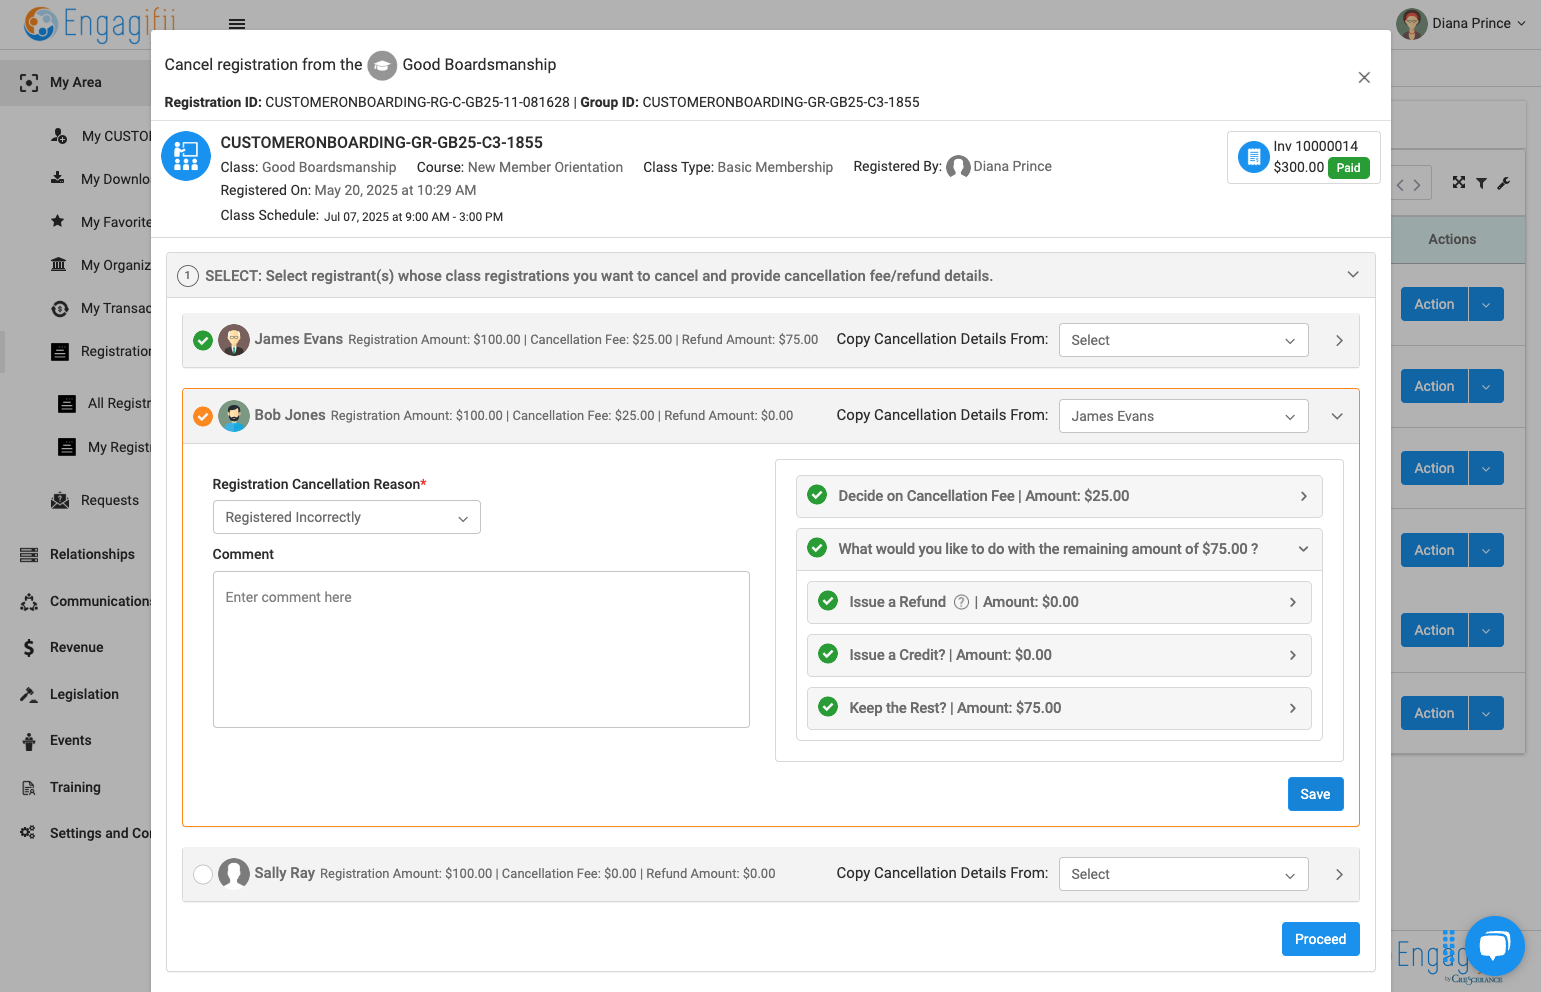This screenshot has width=1541, height=992.
Task: Open Revenue menu item
Action: click(x=76, y=647)
